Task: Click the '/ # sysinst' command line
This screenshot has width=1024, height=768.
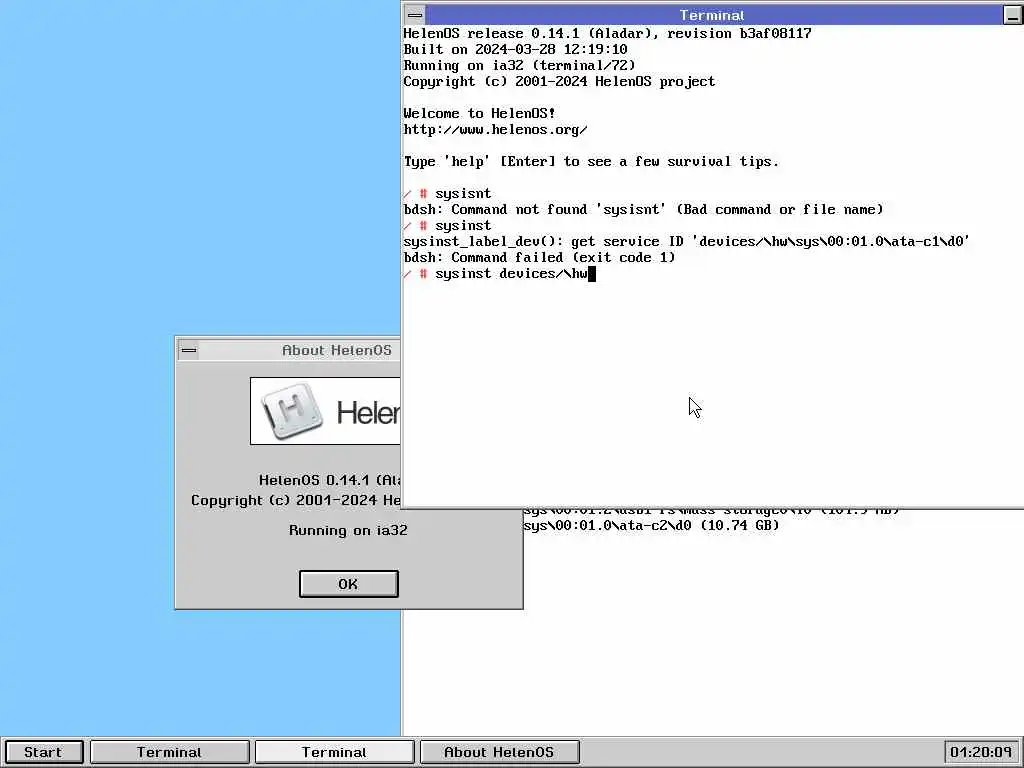Action: [447, 225]
